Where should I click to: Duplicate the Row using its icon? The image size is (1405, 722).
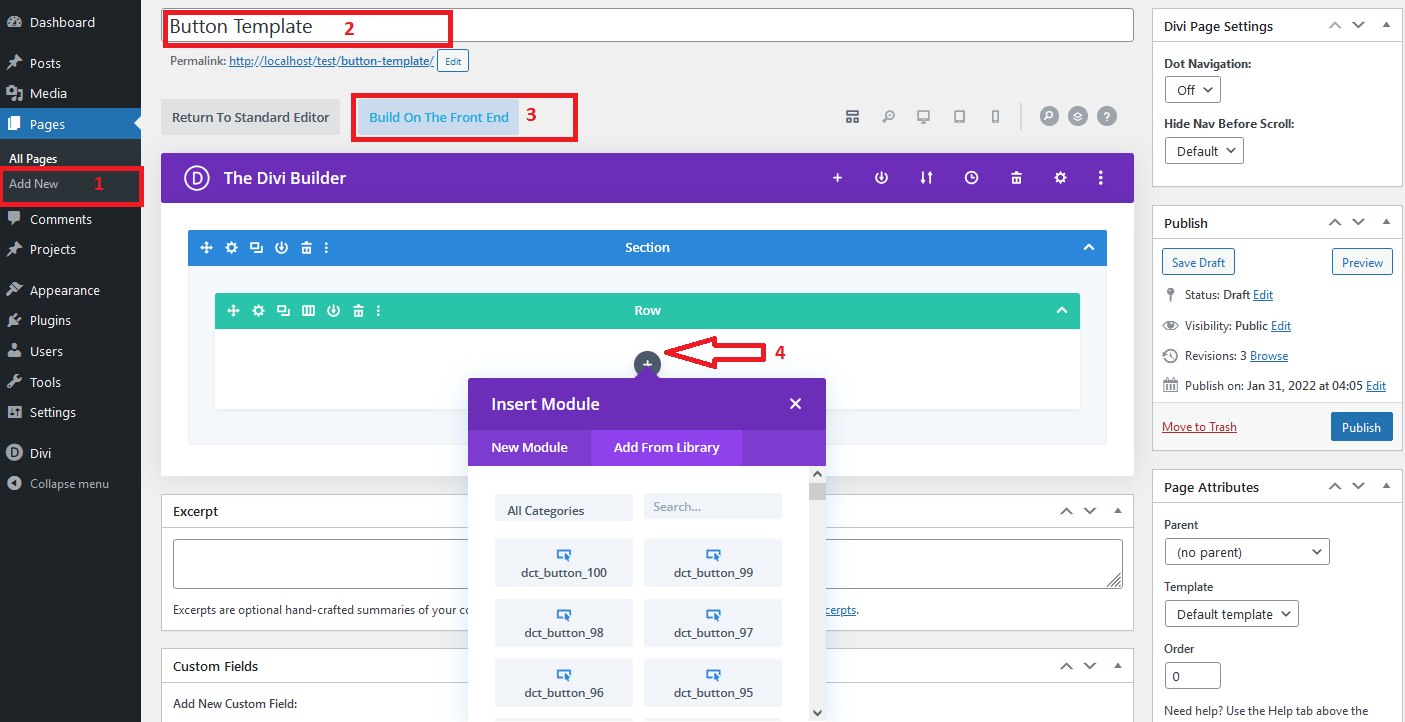[283, 311]
